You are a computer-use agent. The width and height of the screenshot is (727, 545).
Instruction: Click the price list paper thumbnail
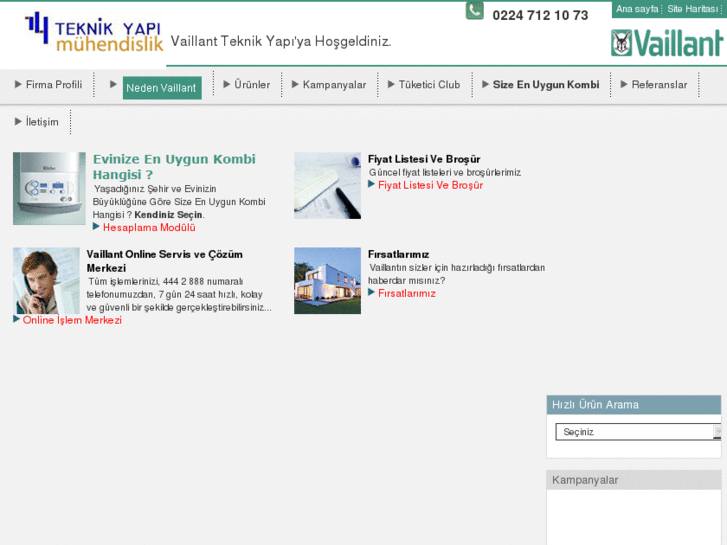click(x=327, y=186)
